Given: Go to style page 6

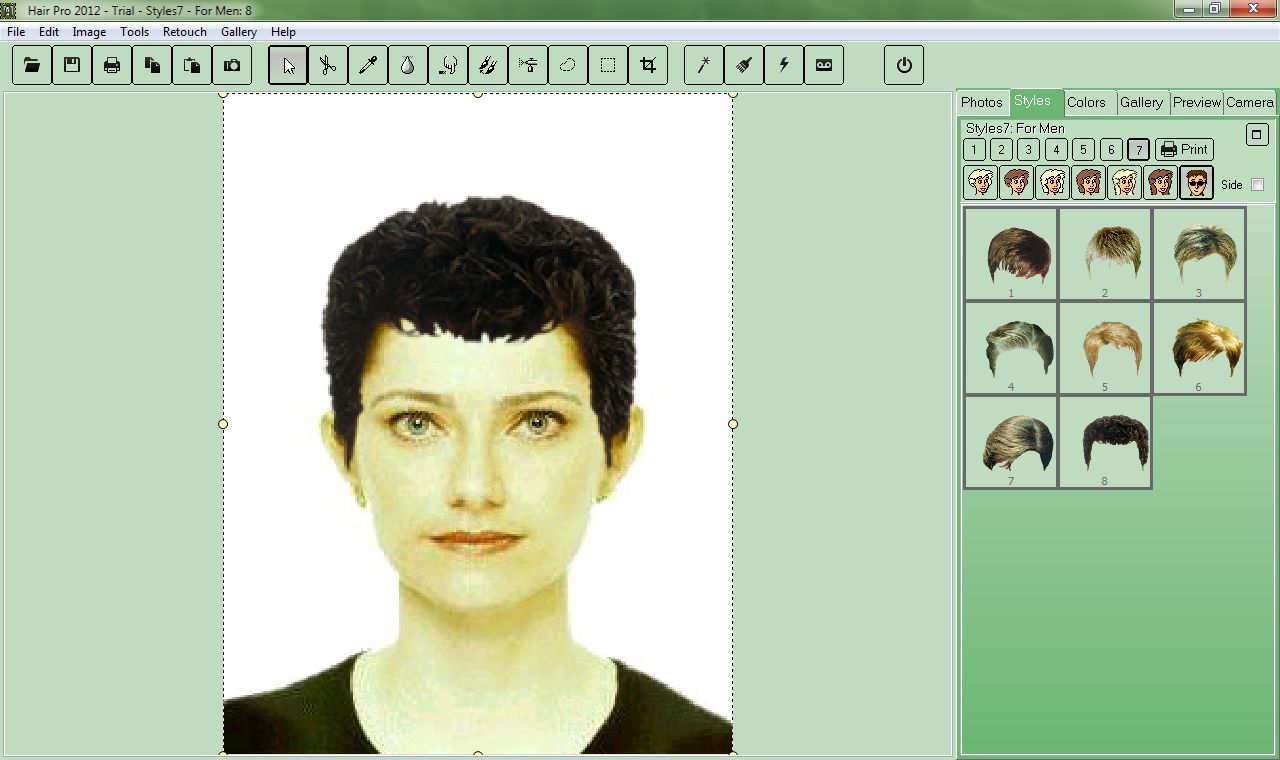Looking at the screenshot, I should coord(1111,150).
